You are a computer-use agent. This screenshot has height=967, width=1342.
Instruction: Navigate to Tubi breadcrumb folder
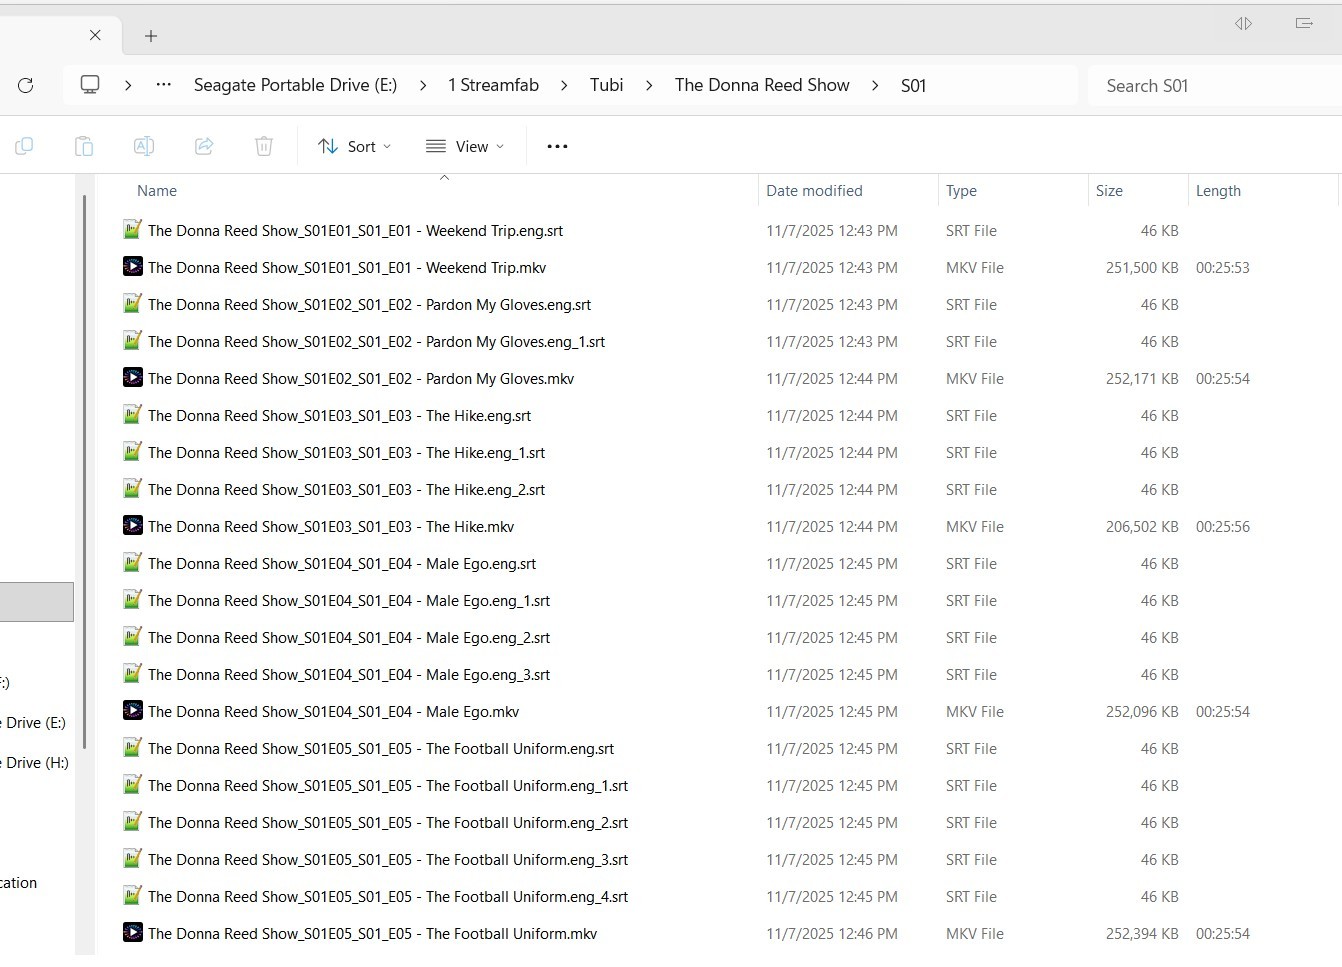click(606, 85)
